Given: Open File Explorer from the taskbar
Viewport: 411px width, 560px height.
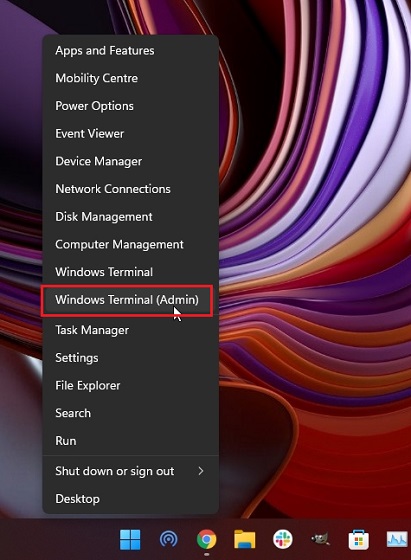Looking at the screenshot, I should tap(245, 539).
